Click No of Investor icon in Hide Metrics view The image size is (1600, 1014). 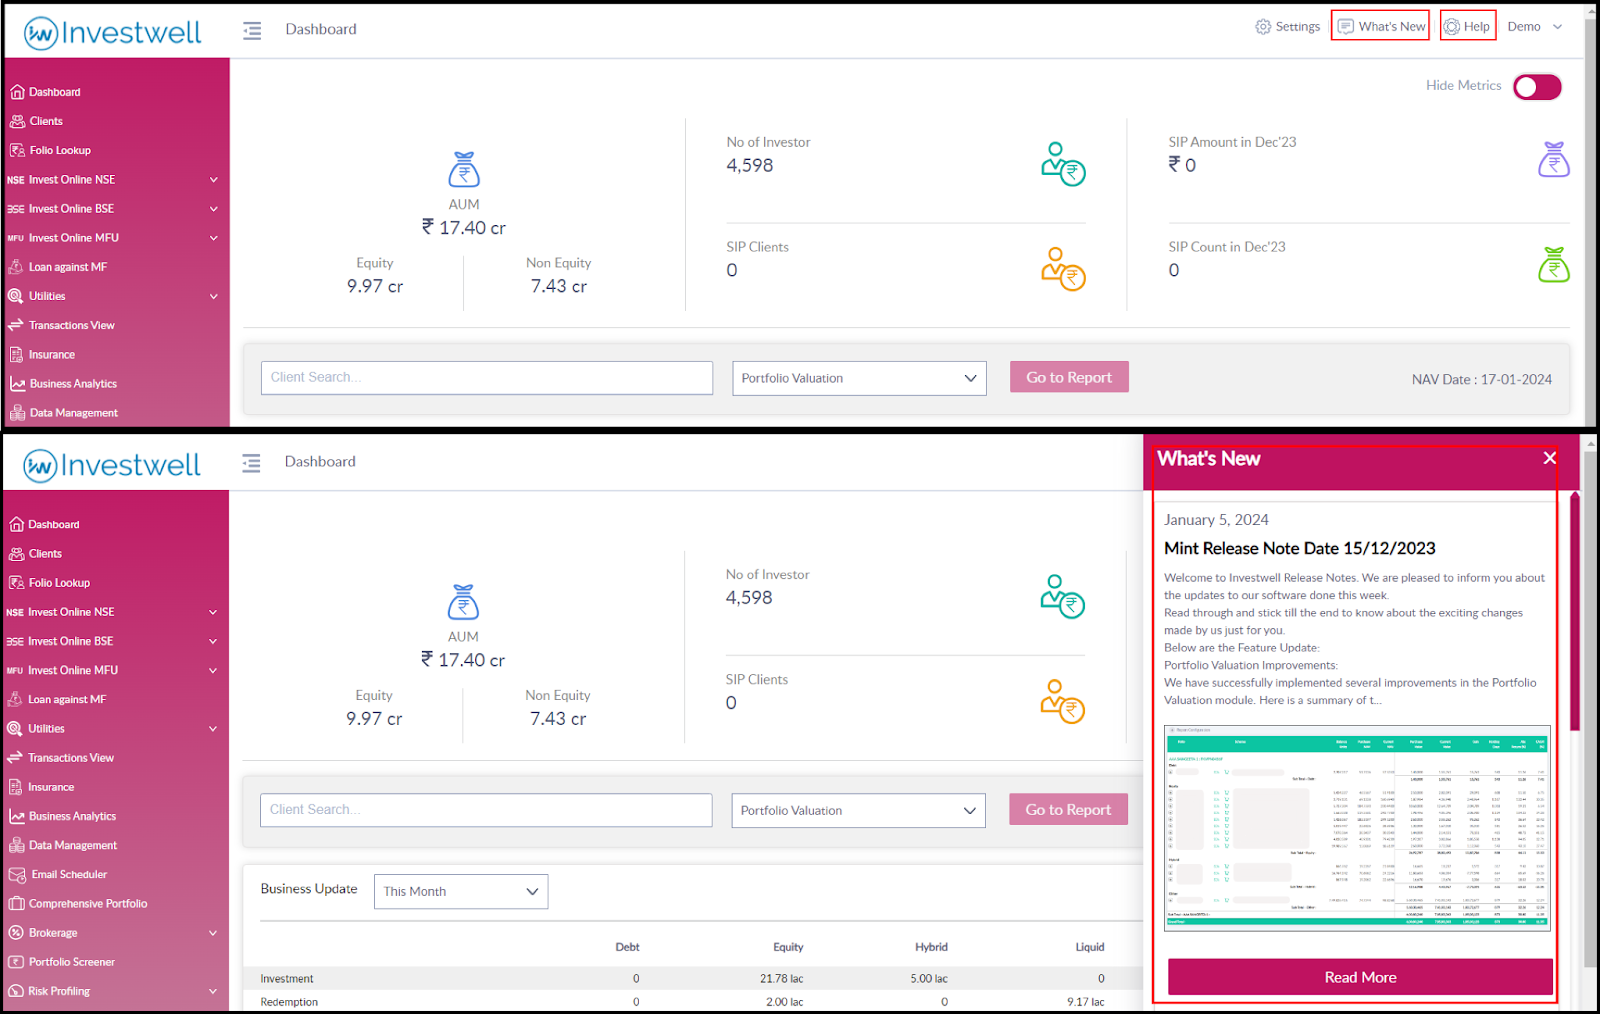[x=1063, y=164]
